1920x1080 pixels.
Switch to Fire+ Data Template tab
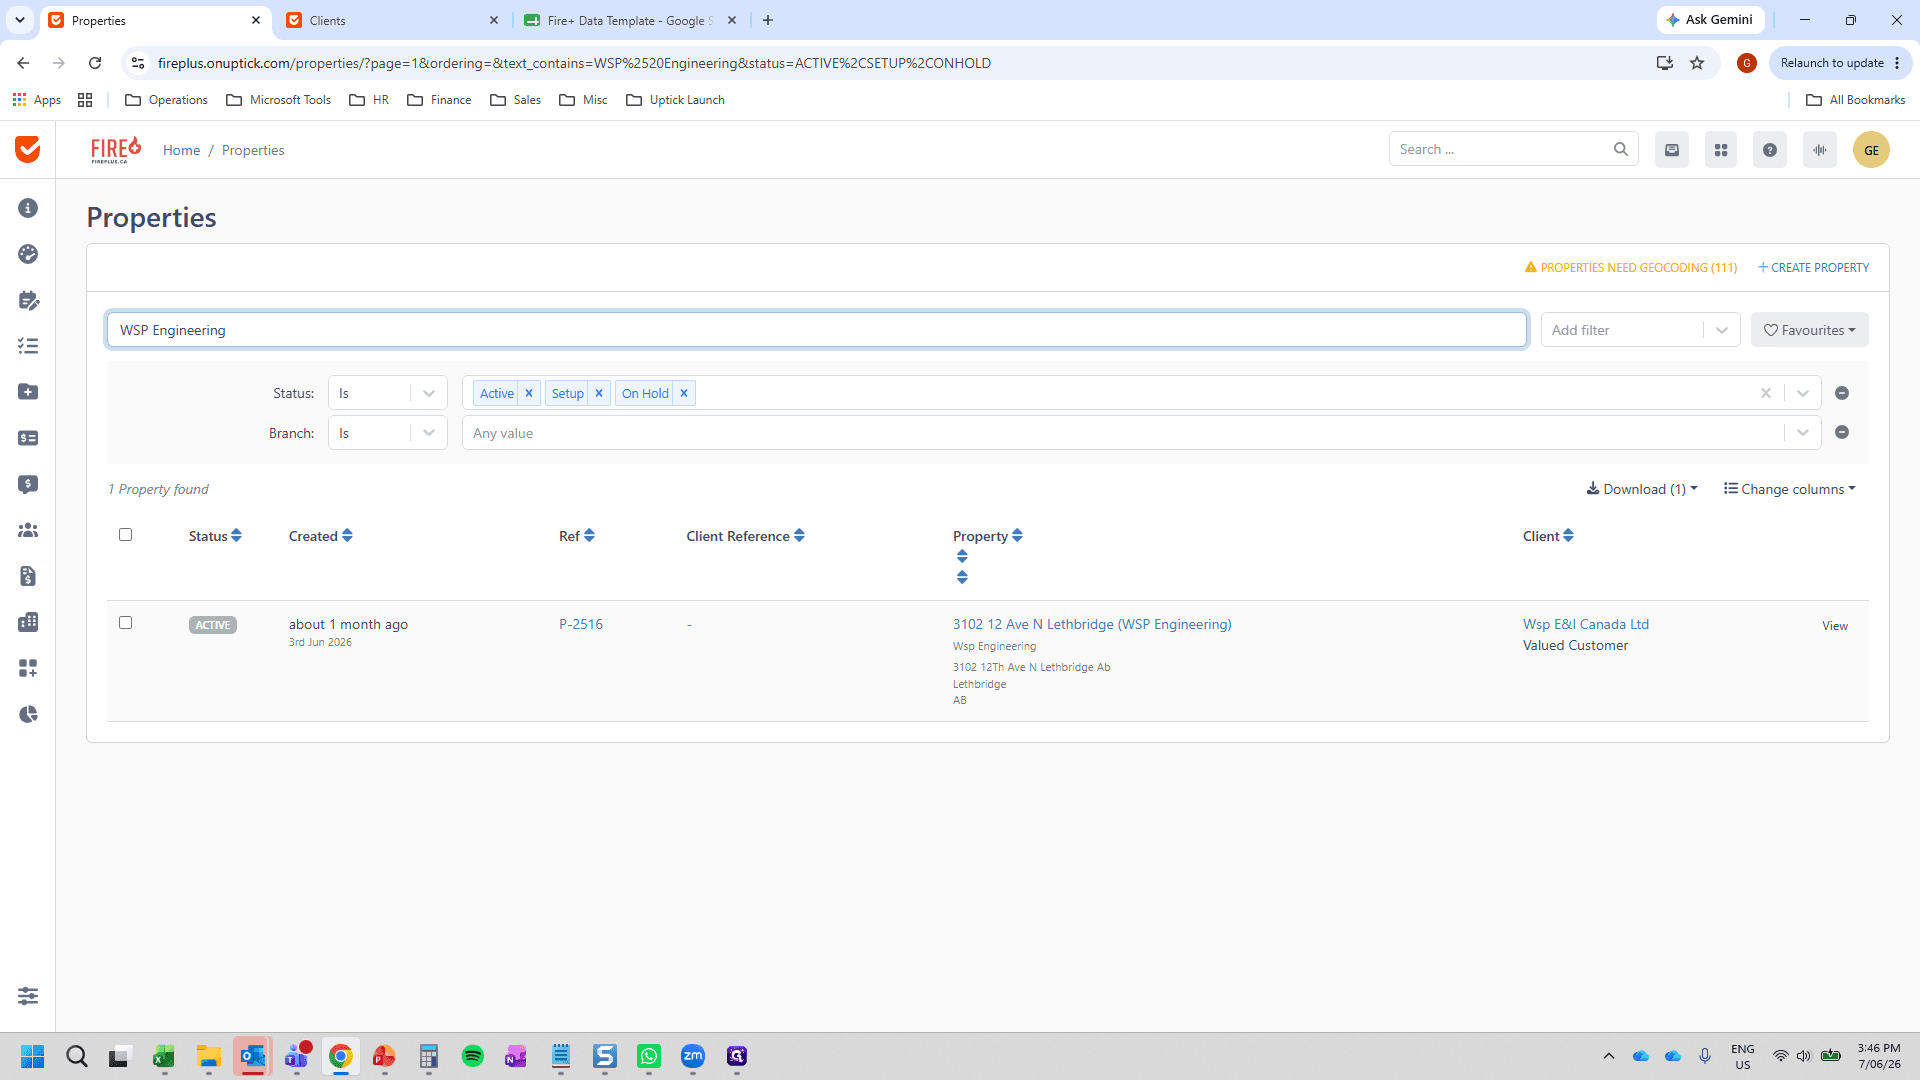(x=630, y=20)
